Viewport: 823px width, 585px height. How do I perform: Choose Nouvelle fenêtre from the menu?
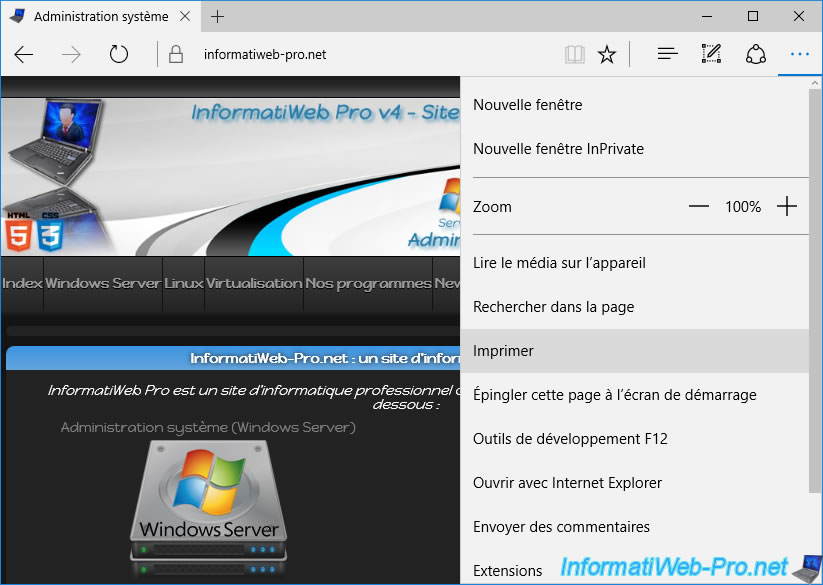(635, 105)
